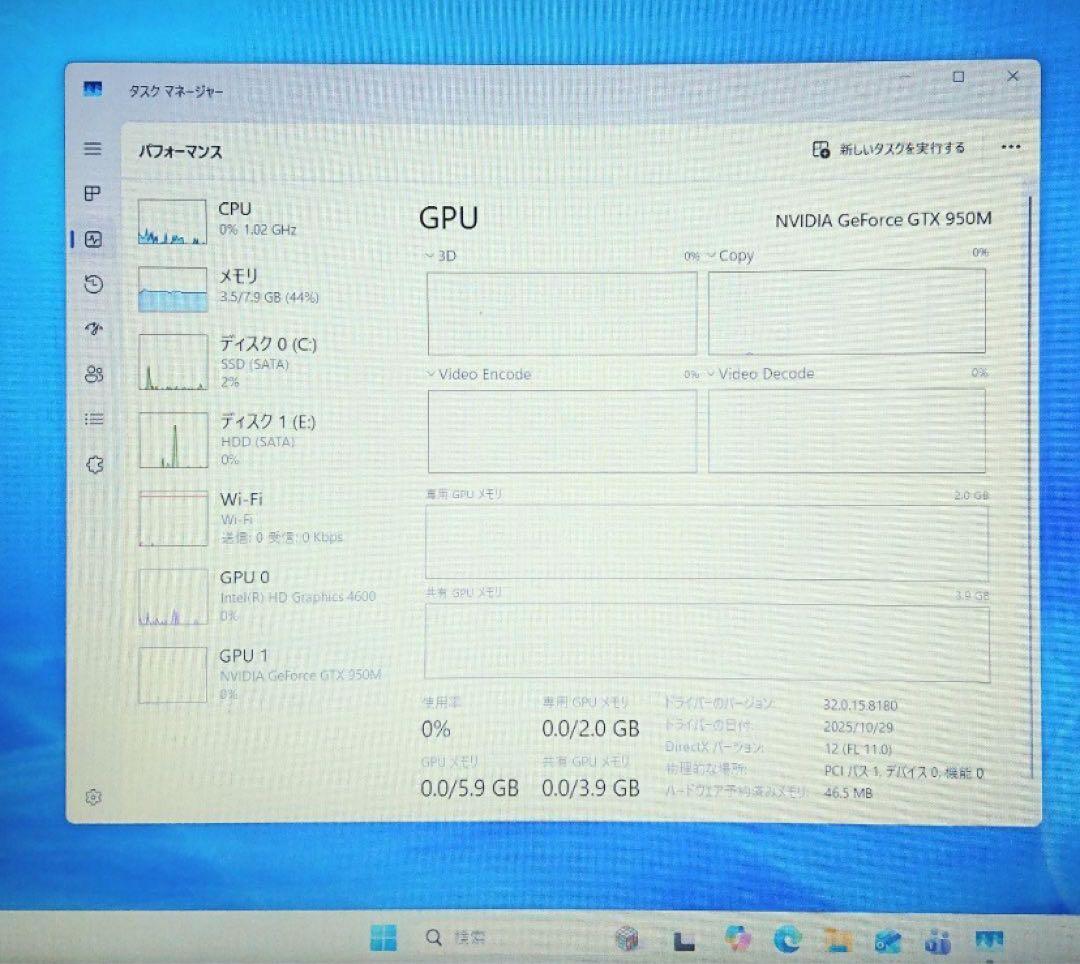The image size is (1080, 964).
Task: Open the Services section icon
Action: (x=93, y=464)
